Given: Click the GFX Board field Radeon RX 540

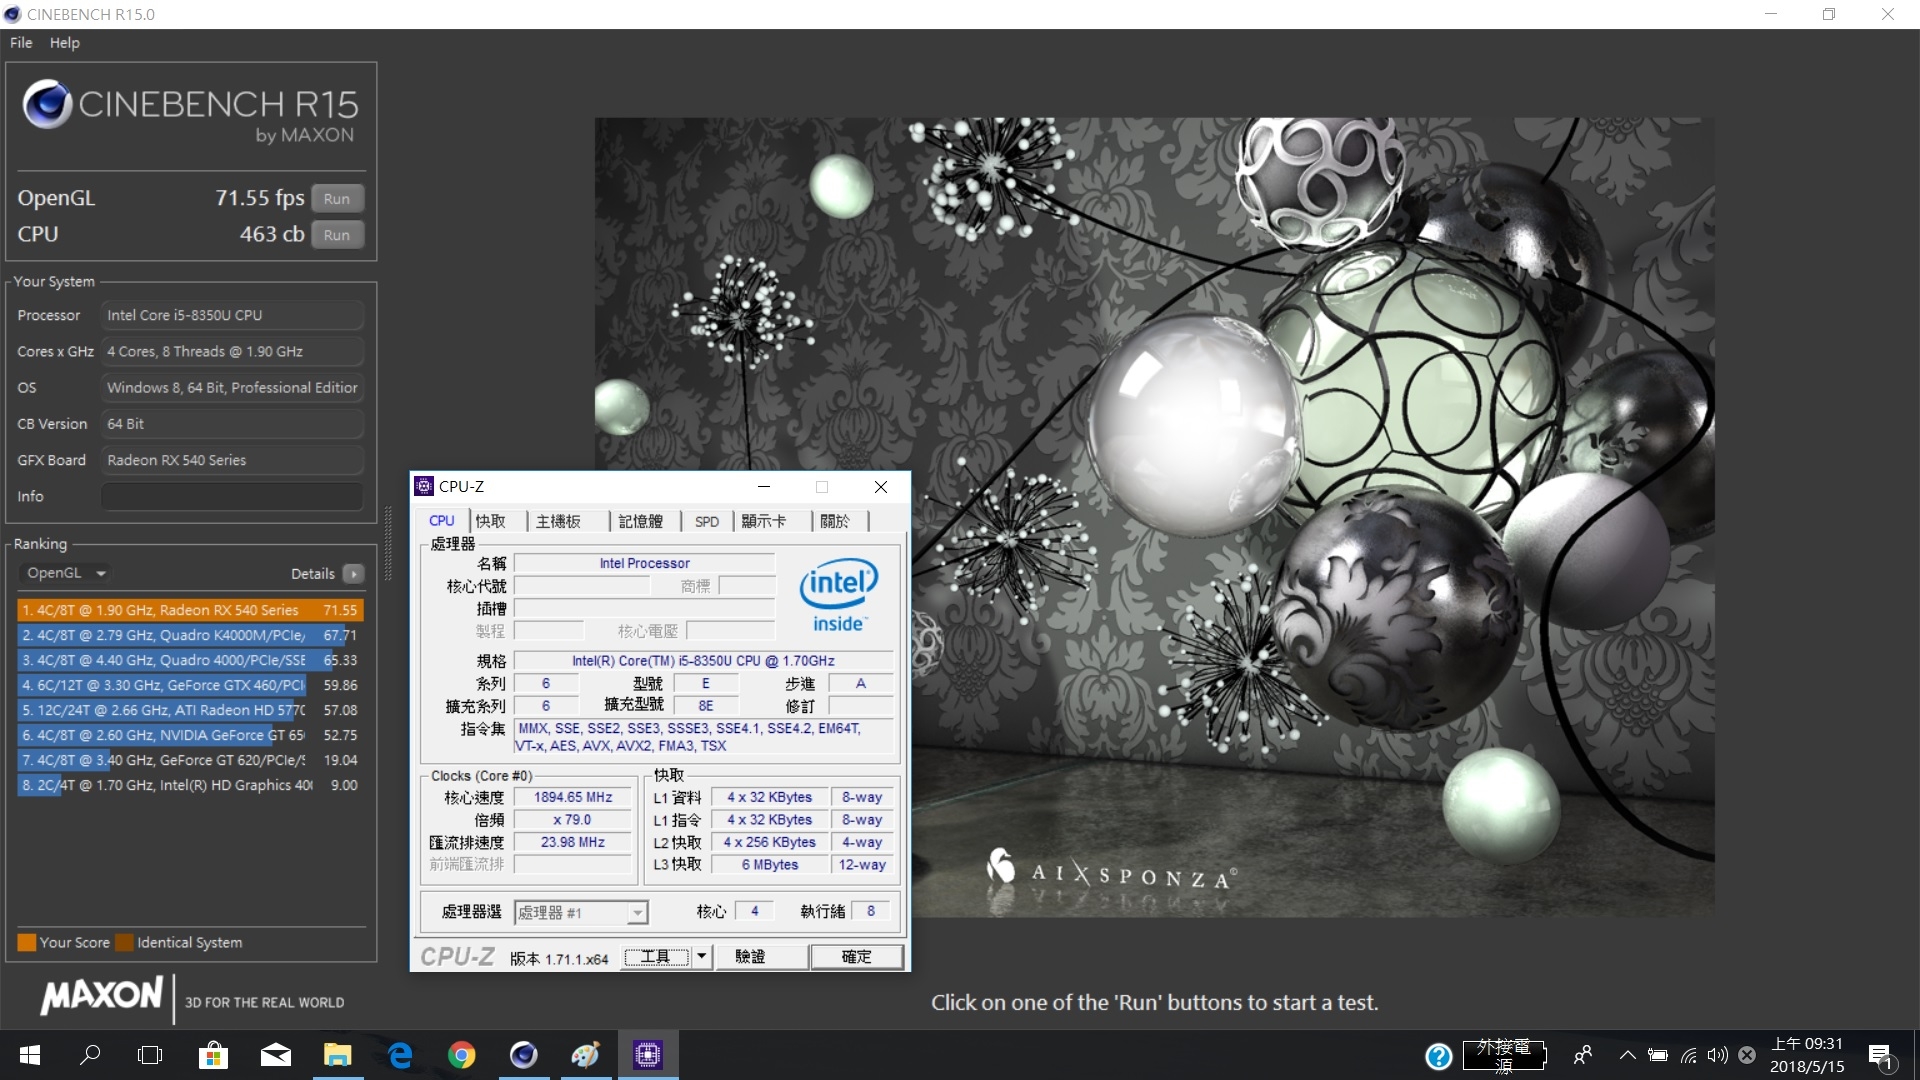Looking at the screenshot, I should click(231, 460).
